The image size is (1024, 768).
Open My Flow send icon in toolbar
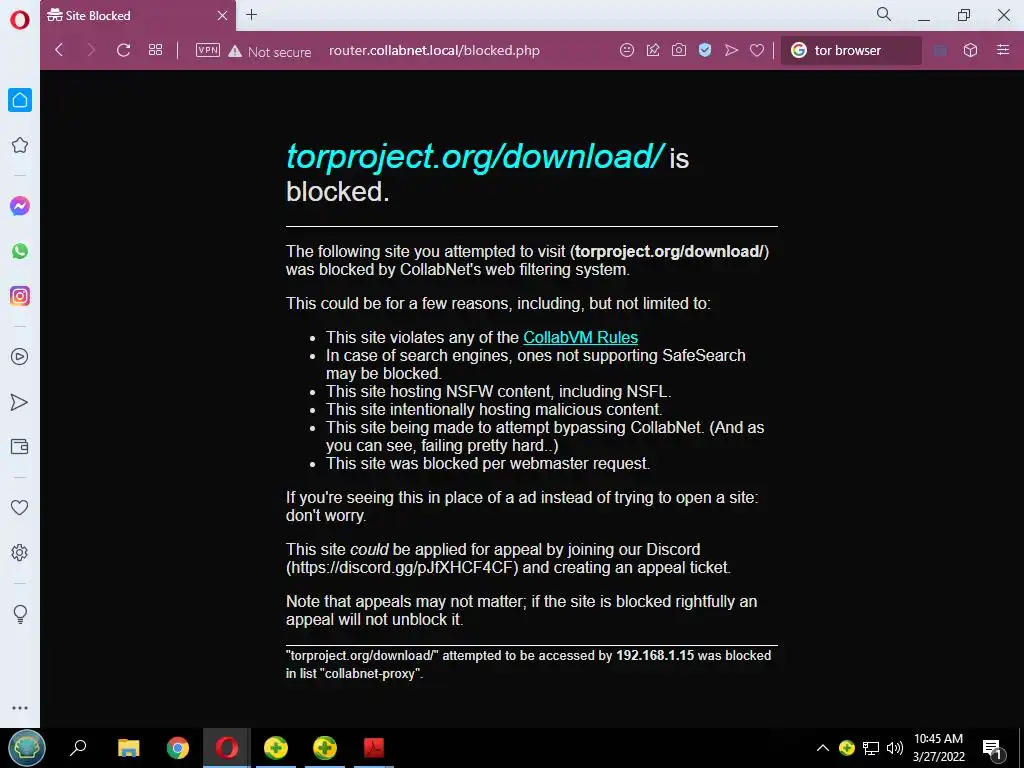pos(731,50)
